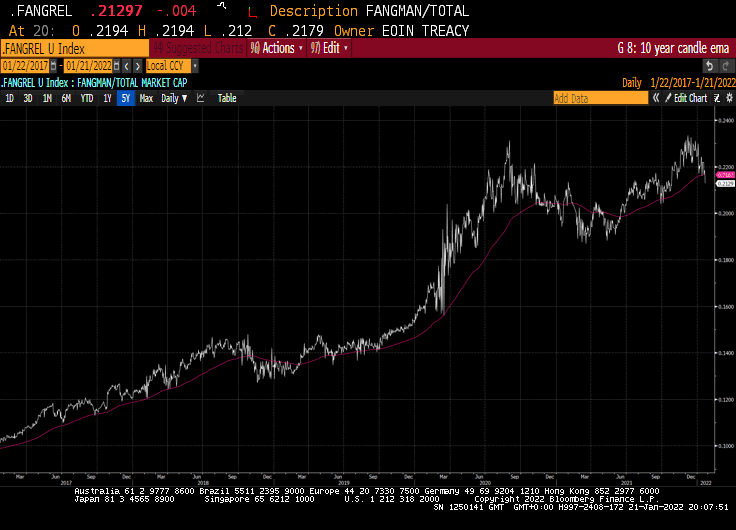Select the 3D range tab
Image resolution: width=736 pixels, height=530 pixels.
(28, 98)
